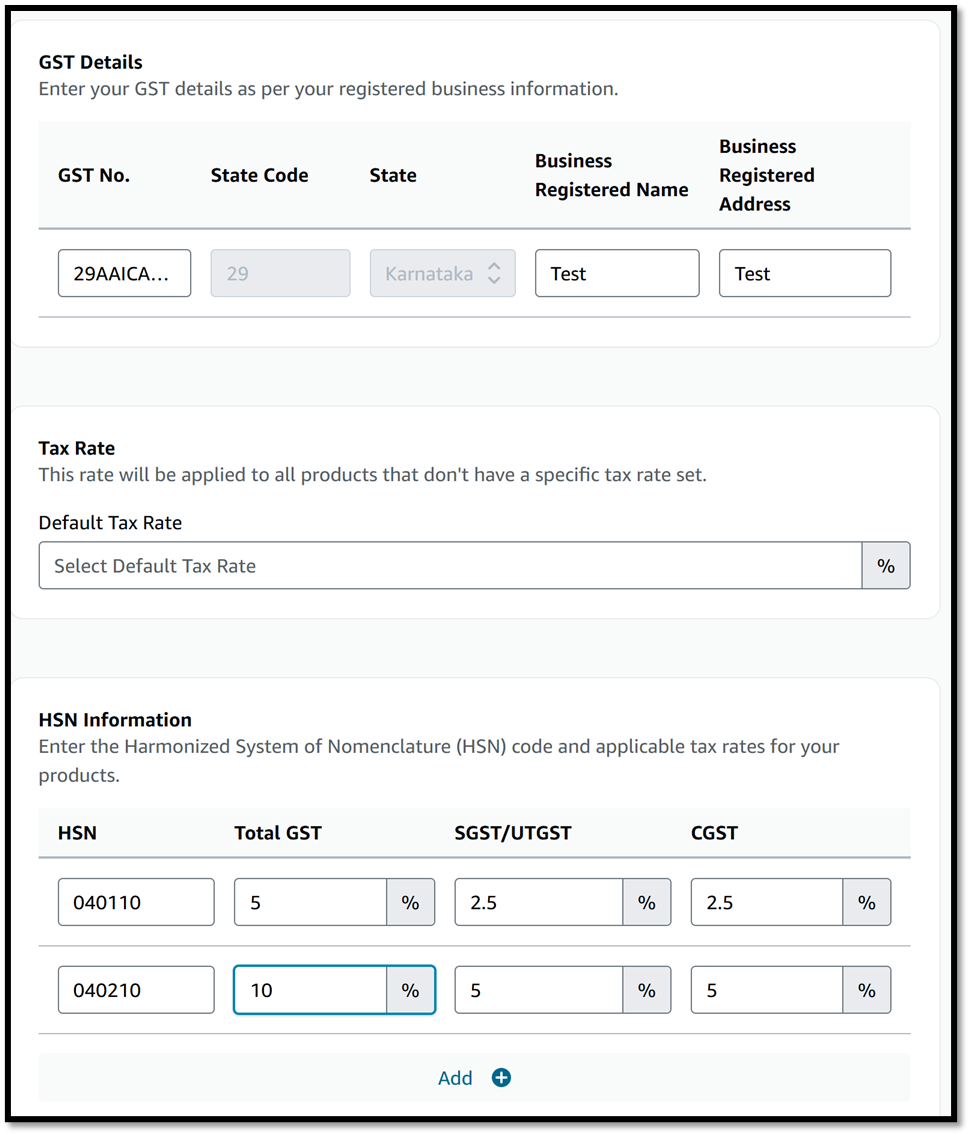Image resolution: width=970 pixels, height=1135 pixels.
Task: Click SGST/UTGST field in second HSN row
Action: coord(538,990)
